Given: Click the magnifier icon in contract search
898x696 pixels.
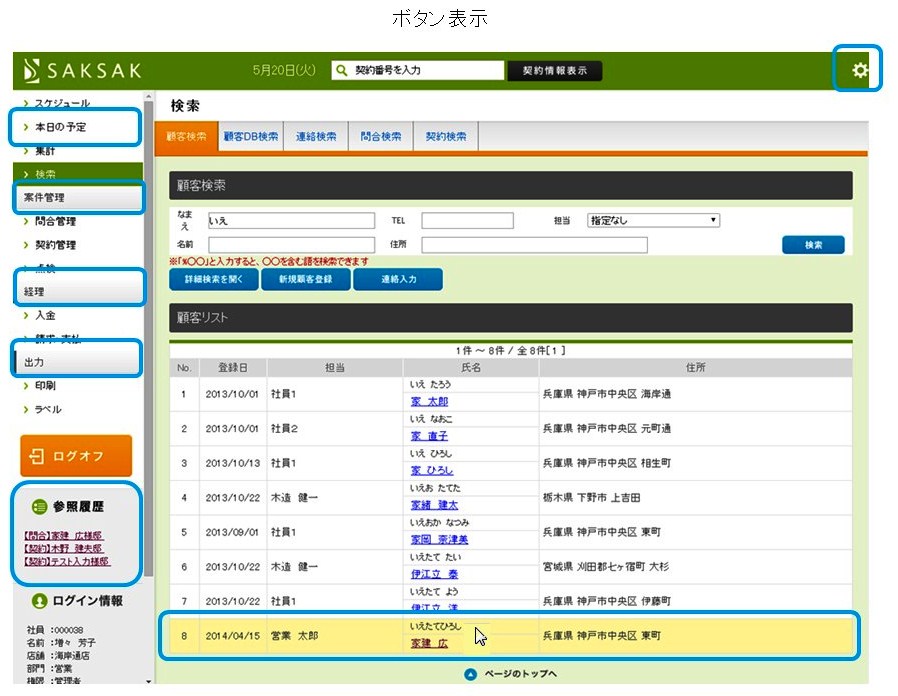Looking at the screenshot, I should click(x=341, y=70).
